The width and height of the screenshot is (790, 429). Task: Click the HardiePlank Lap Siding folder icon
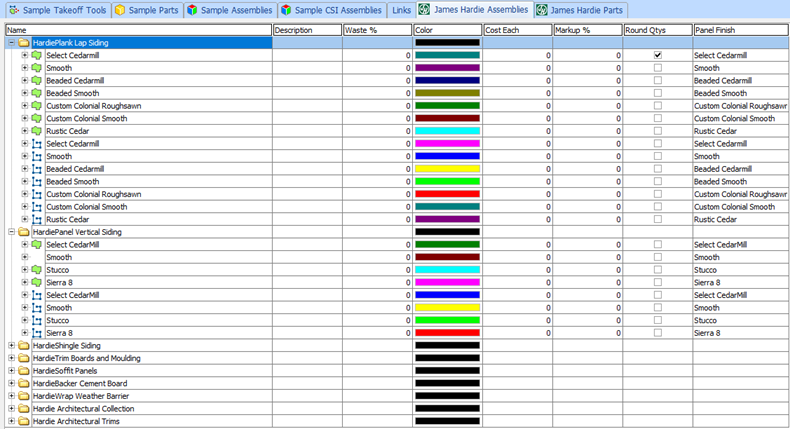tap(24, 43)
